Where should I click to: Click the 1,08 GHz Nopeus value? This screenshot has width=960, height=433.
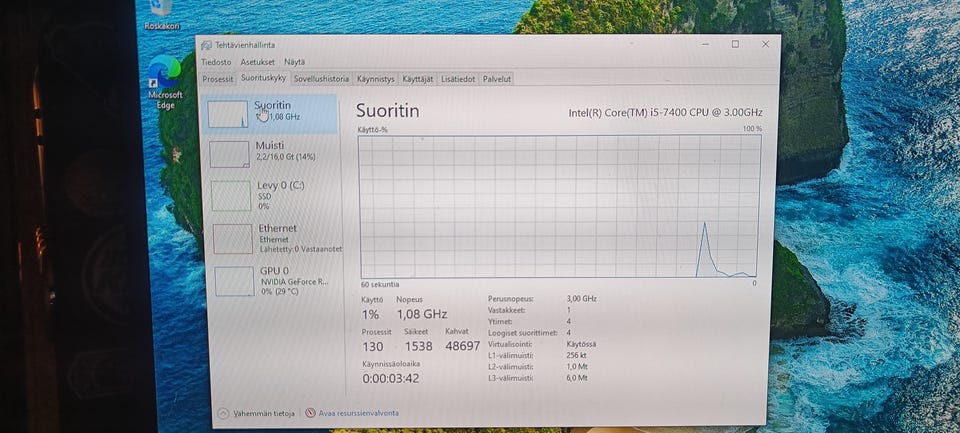(422, 315)
